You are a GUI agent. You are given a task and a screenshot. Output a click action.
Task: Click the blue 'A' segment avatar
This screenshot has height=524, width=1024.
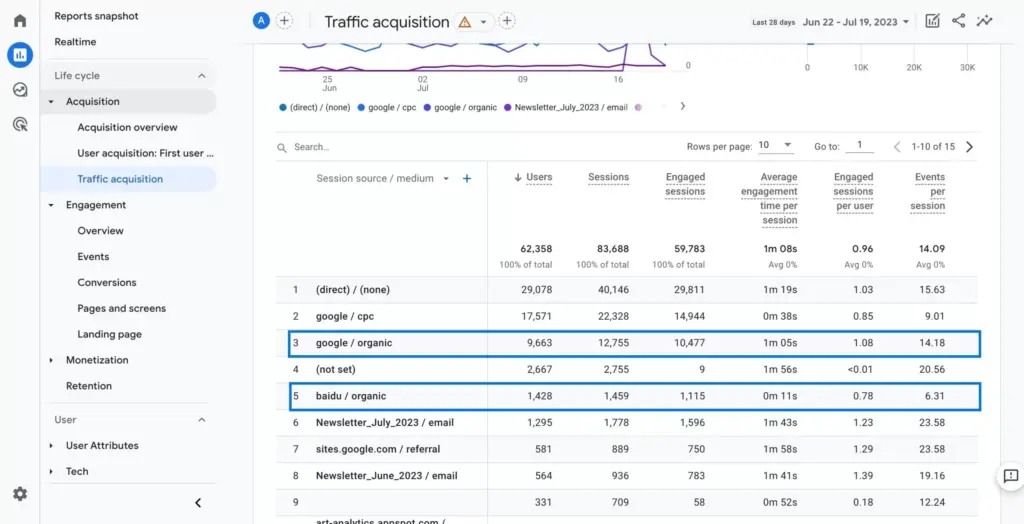click(x=261, y=21)
